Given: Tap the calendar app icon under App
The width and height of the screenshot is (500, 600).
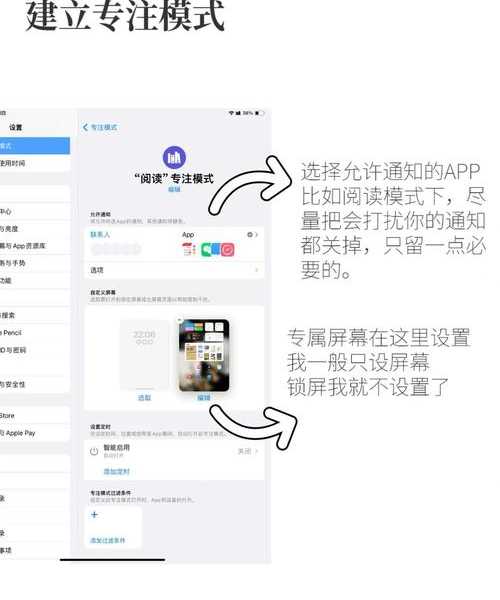Looking at the screenshot, I should [189, 249].
